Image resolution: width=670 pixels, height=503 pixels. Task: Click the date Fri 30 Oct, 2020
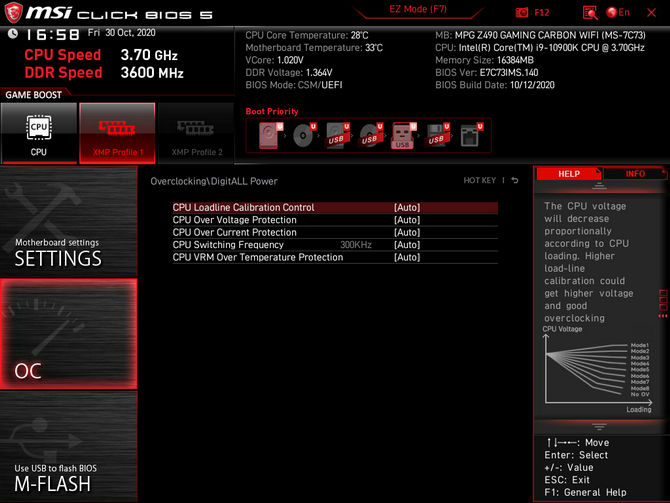pyautogui.click(x=122, y=33)
